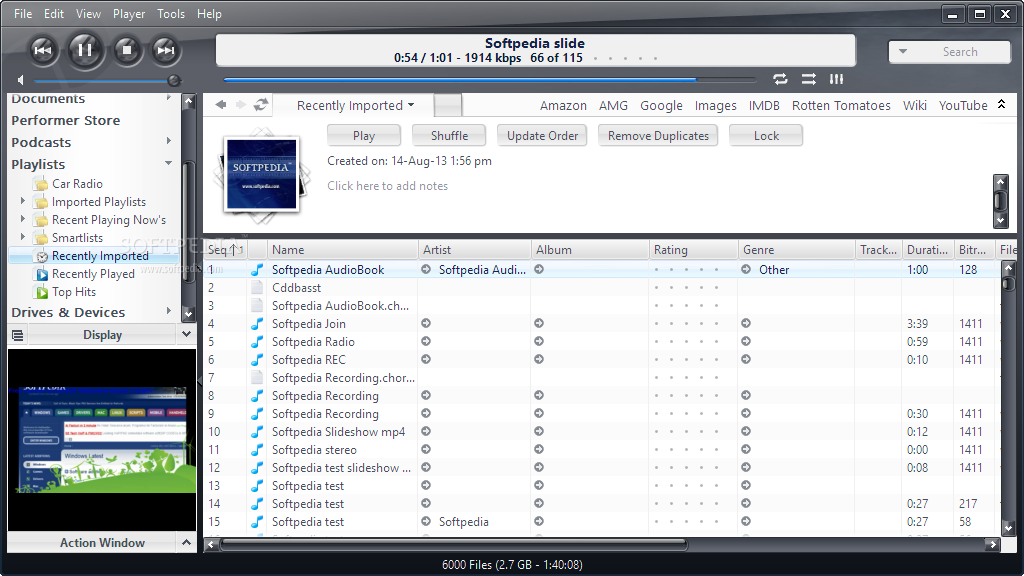Viewport: 1024px width, 576px height.
Task: Open the Tools menu
Action: pos(170,14)
